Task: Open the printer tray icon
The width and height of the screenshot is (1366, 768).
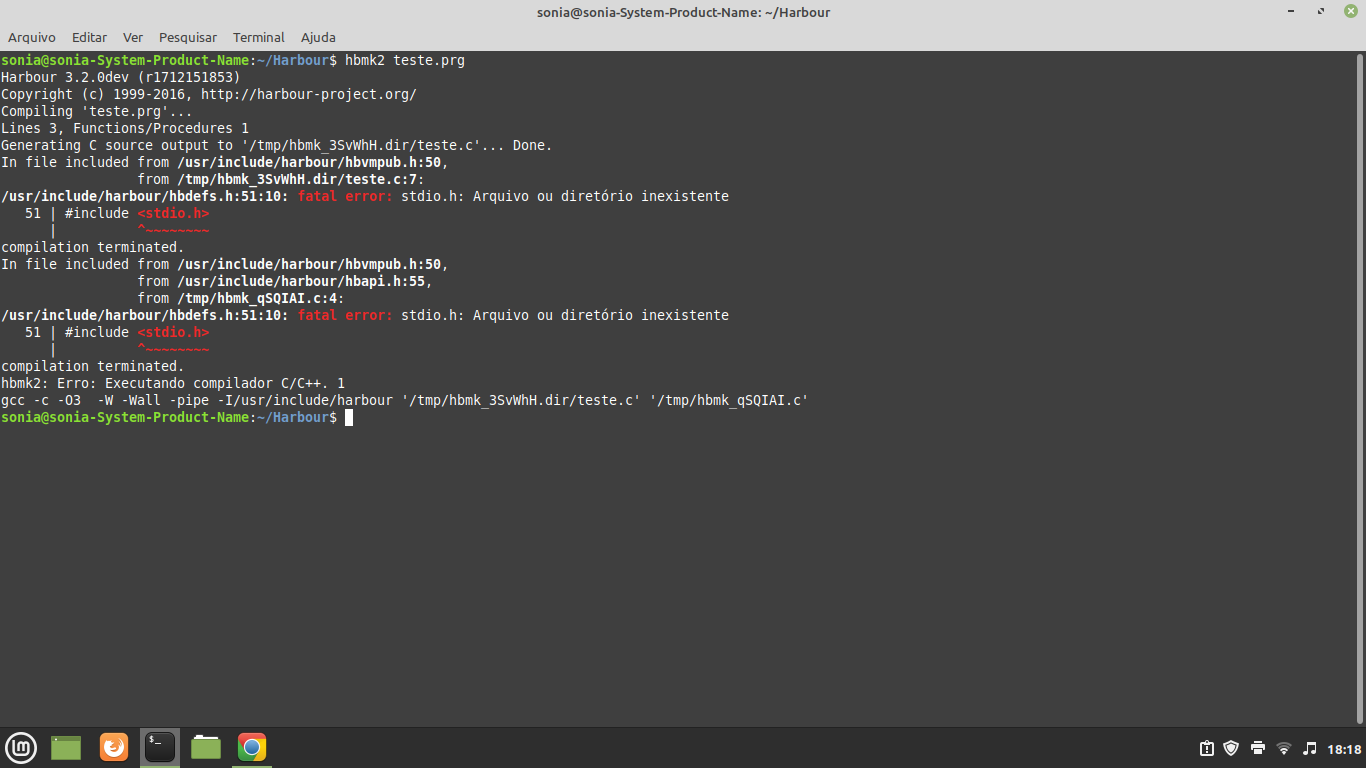Action: coord(1258,749)
